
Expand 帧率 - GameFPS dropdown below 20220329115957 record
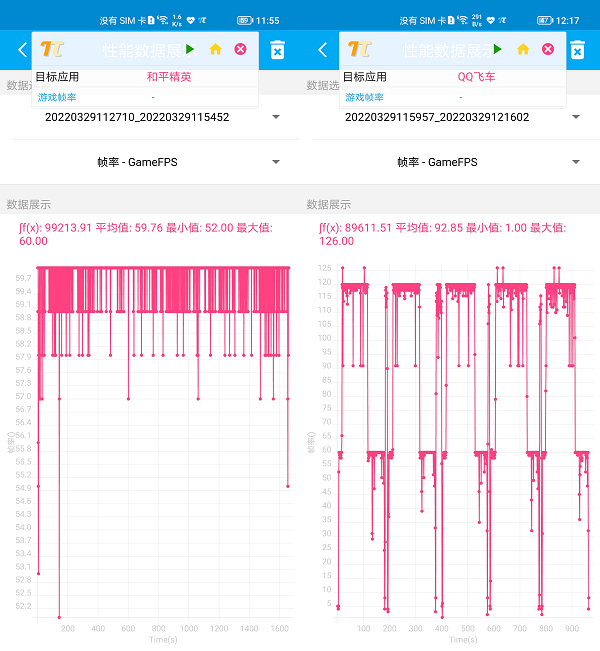[450, 162]
